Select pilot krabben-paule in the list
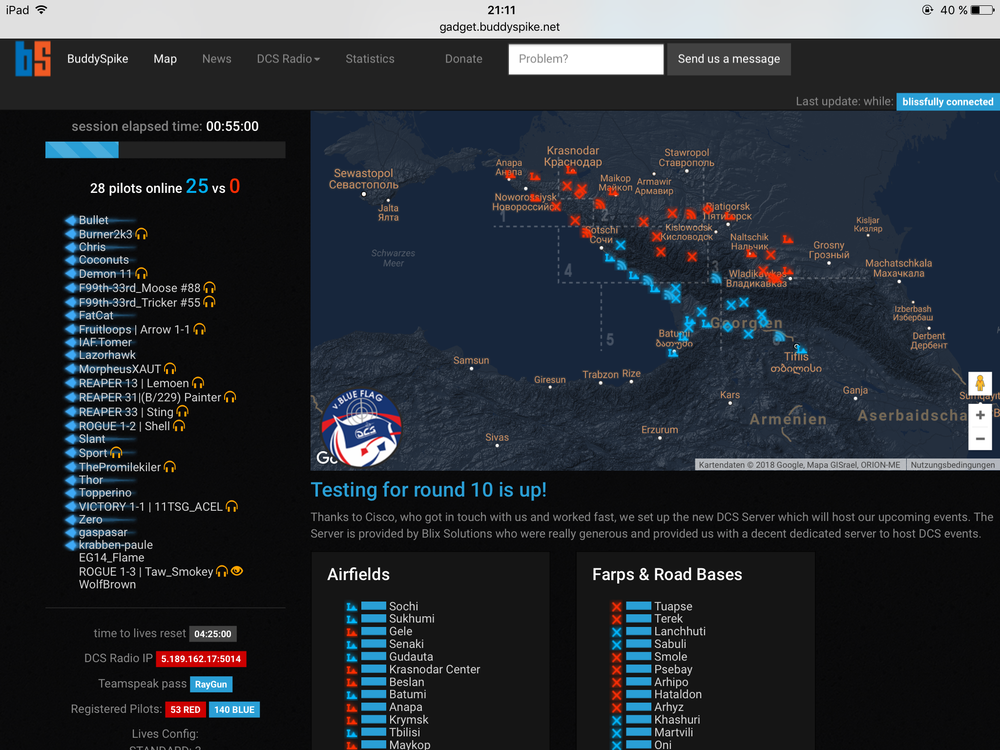1000x750 pixels. (x=115, y=545)
